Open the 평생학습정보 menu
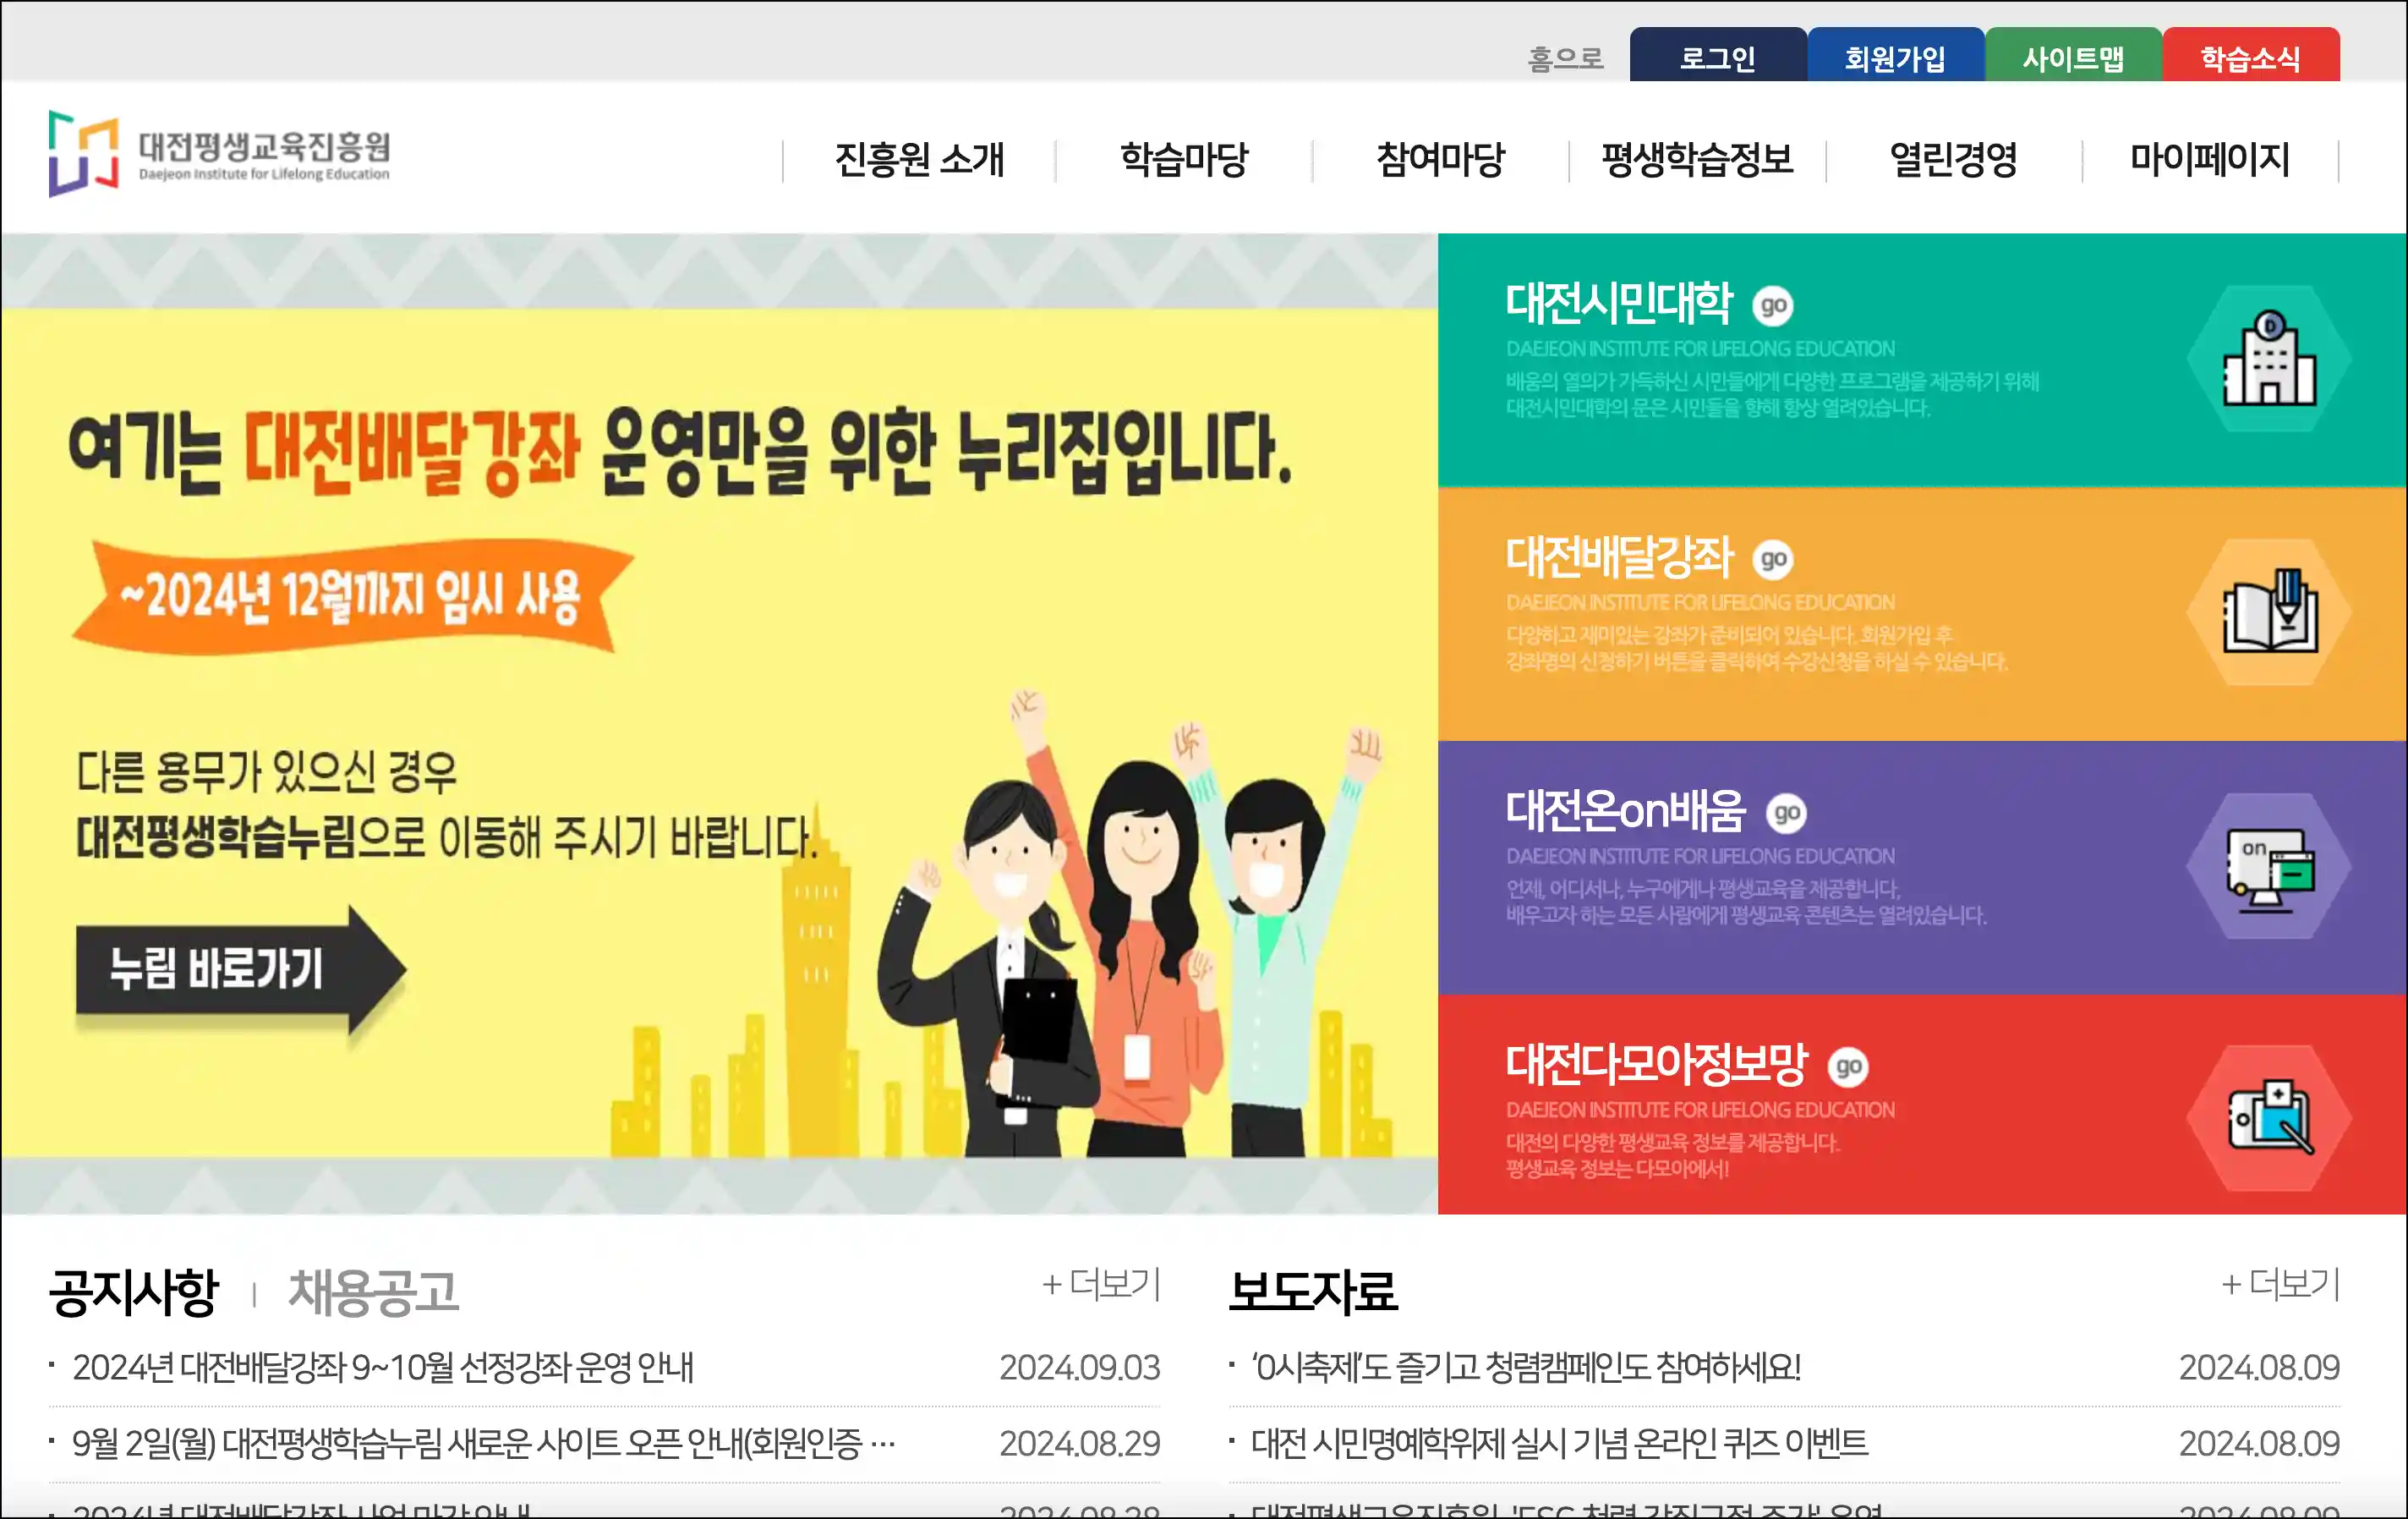The image size is (2408, 1519). click(x=1697, y=160)
